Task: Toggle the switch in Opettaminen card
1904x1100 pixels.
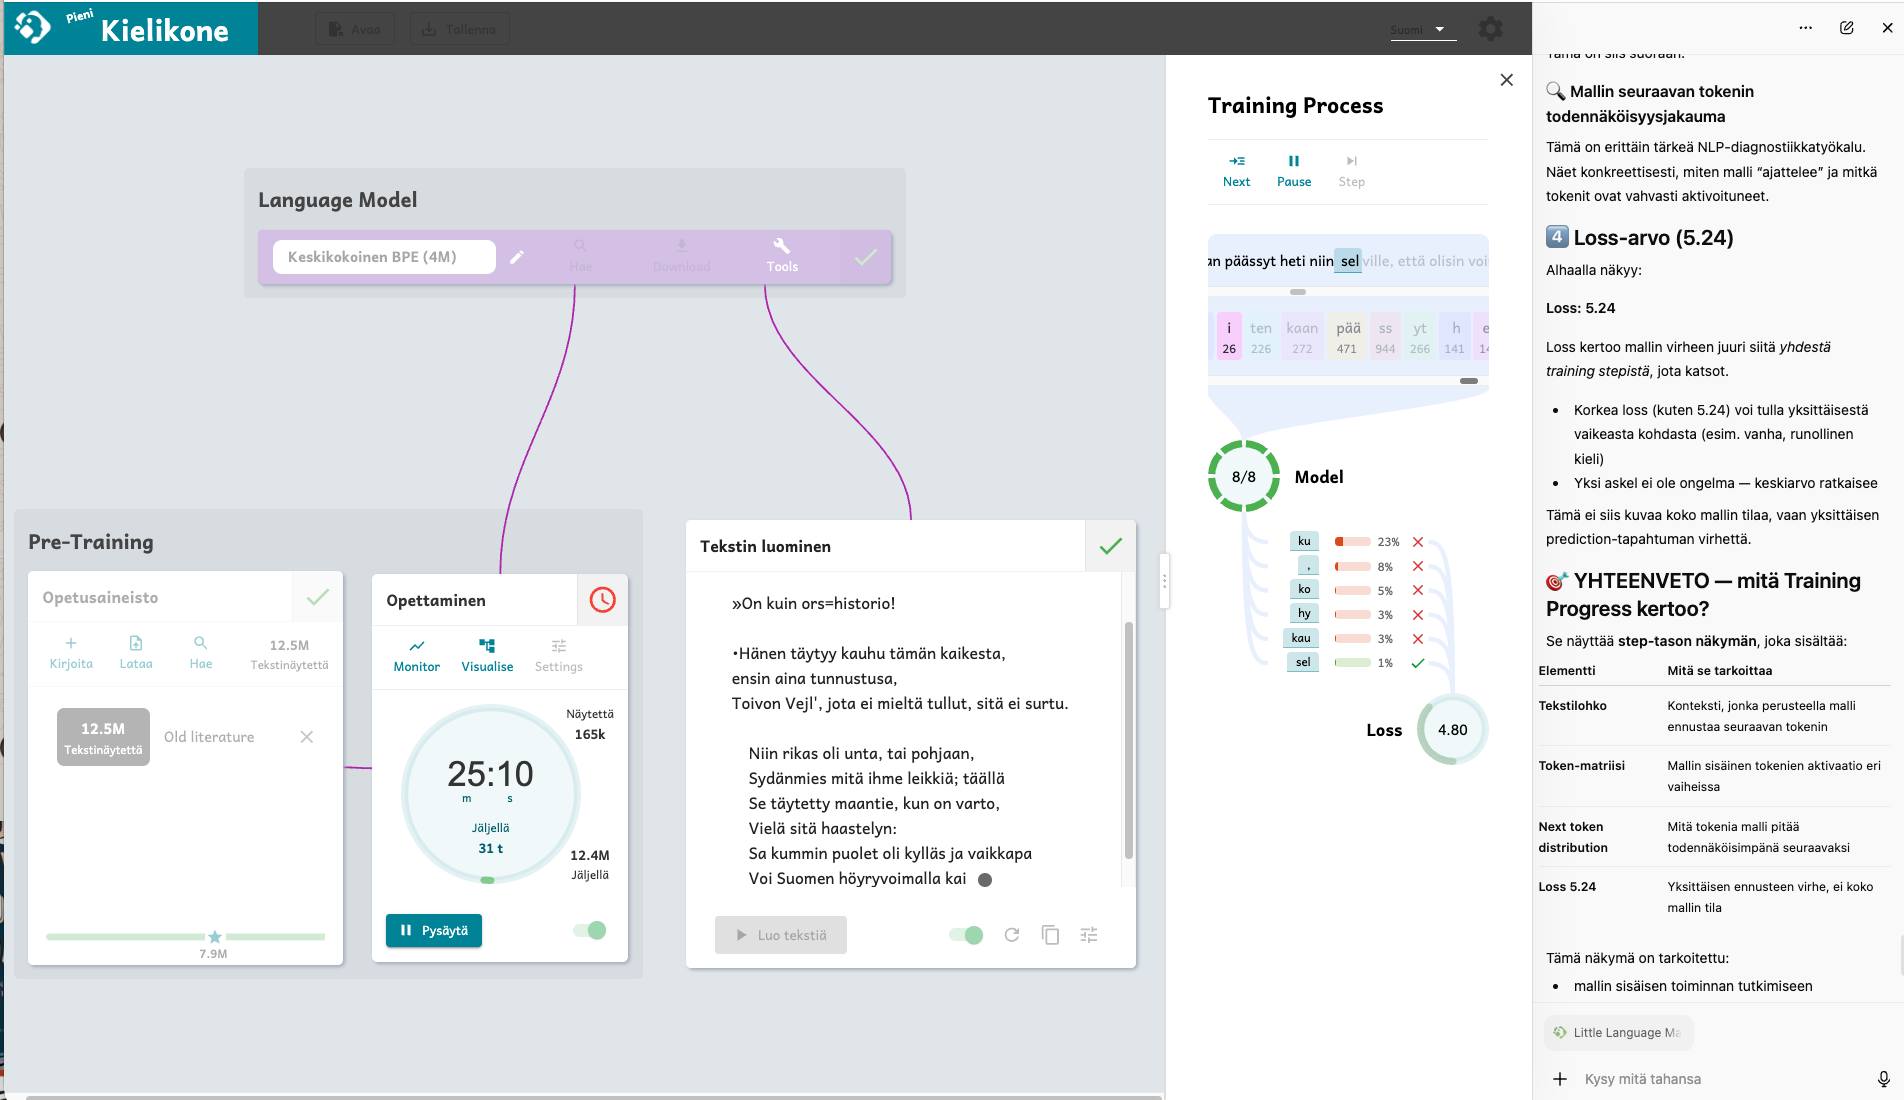Action: (590, 931)
